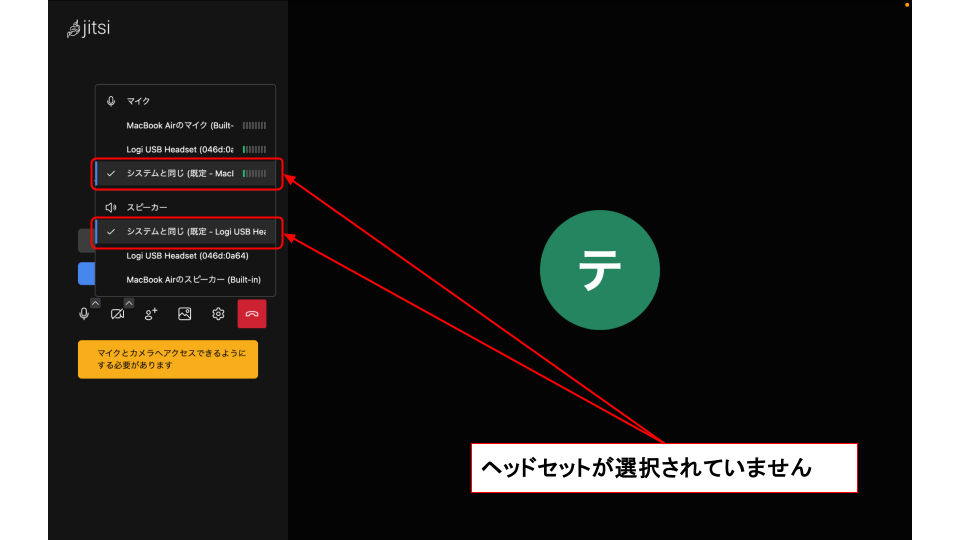Click the blue button behind the menu
Image resolution: width=960 pixels, height=540 pixels.
[86, 274]
